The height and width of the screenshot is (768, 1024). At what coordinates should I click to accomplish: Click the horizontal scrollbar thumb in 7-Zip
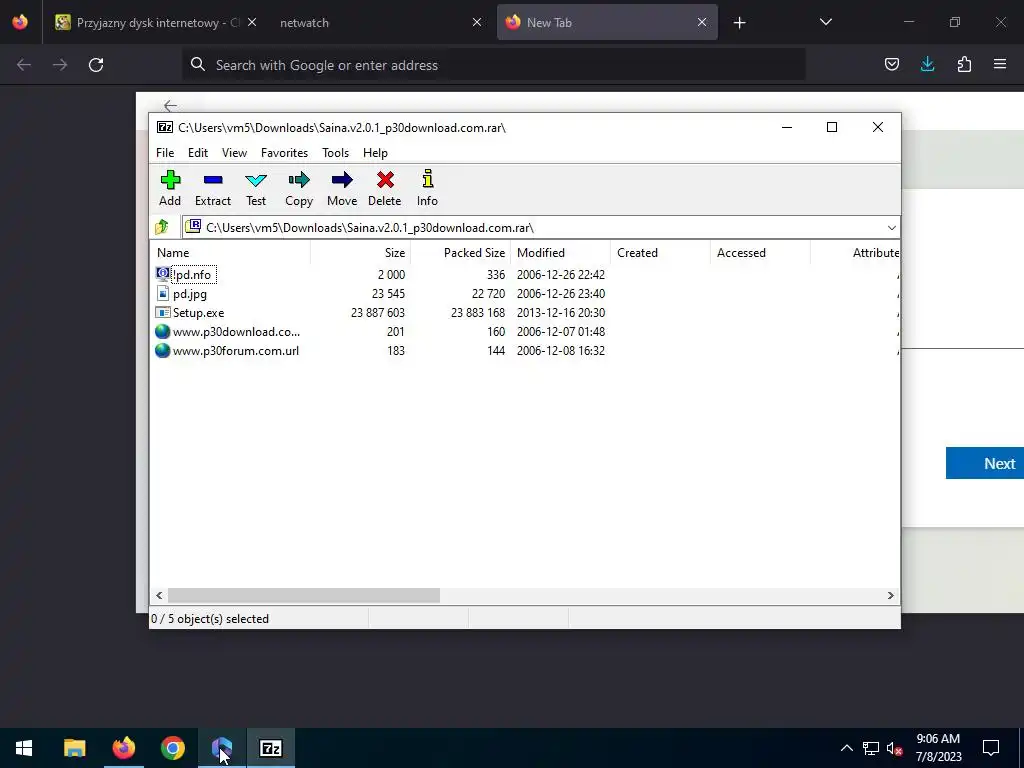pyautogui.click(x=304, y=596)
